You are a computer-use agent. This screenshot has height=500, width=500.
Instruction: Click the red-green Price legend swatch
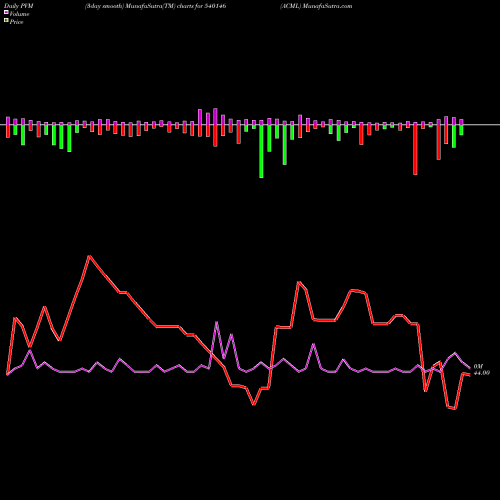point(6,20)
